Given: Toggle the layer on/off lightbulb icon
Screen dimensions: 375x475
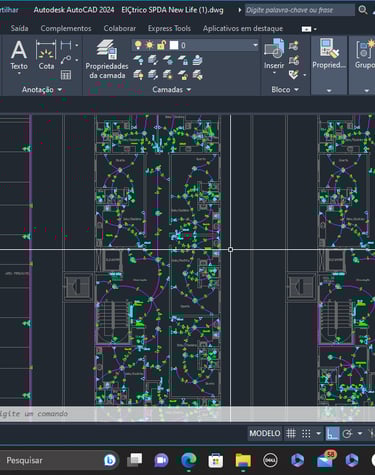Looking at the screenshot, I should pos(138,45).
